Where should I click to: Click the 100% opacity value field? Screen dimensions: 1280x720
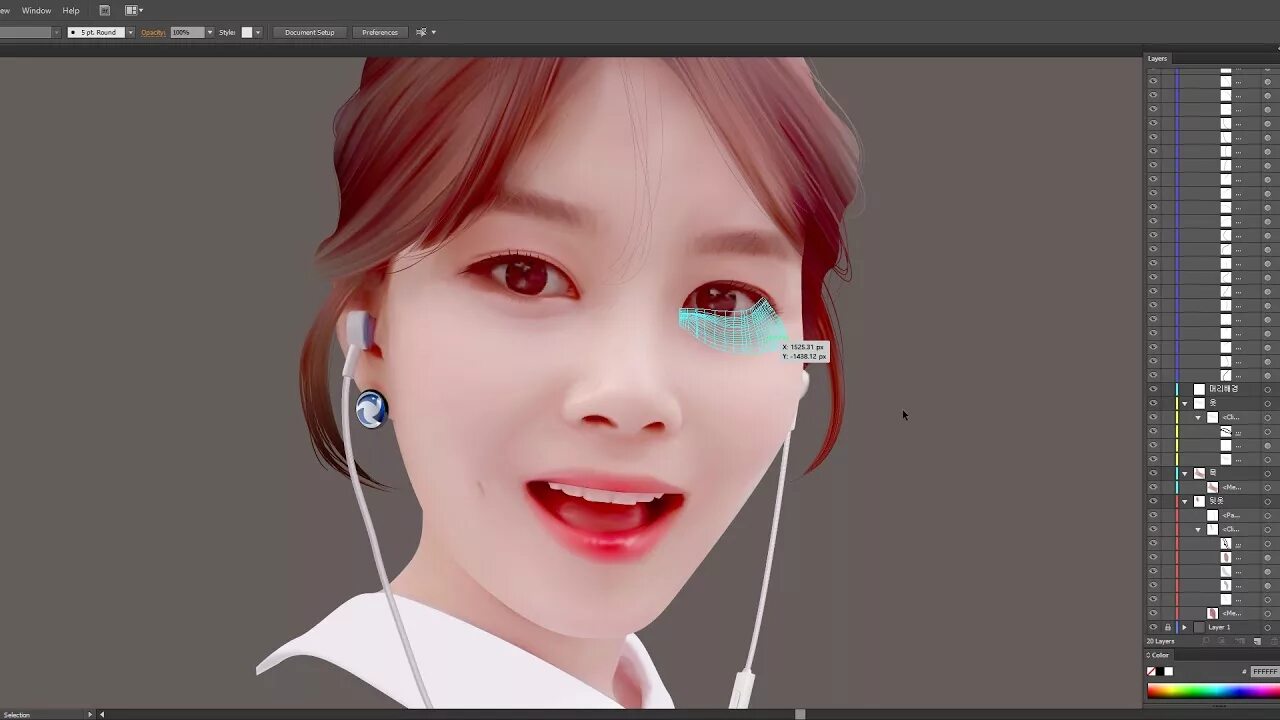pos(187,32)
